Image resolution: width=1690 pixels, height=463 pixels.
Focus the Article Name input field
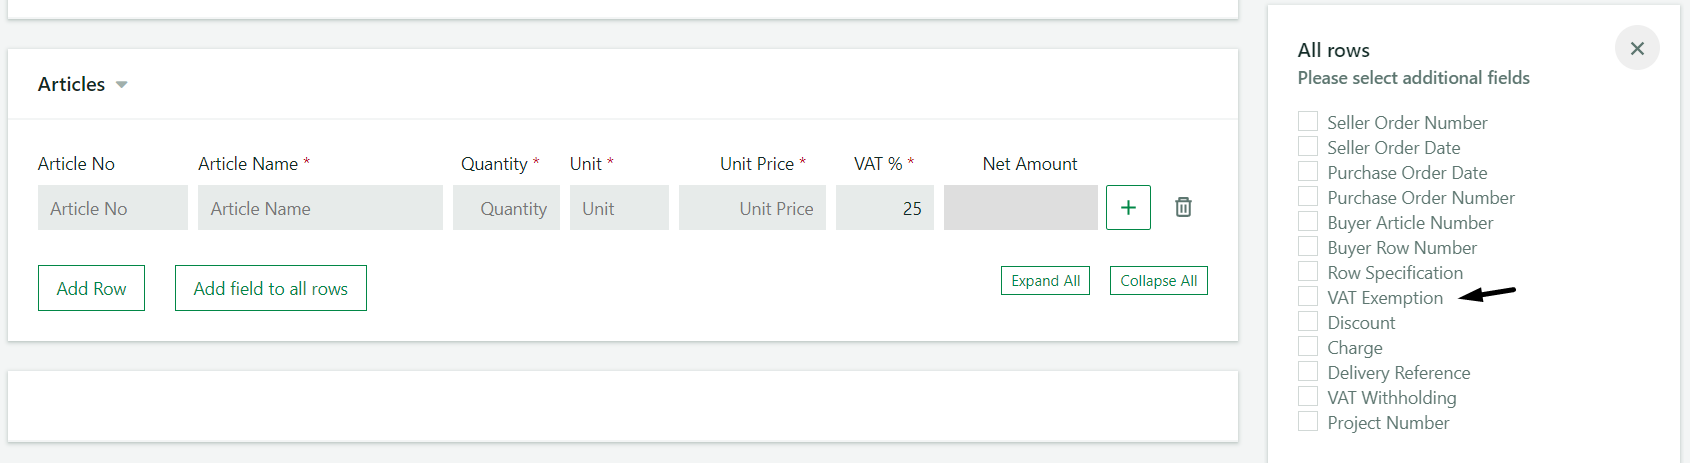(x=320, y=208)
